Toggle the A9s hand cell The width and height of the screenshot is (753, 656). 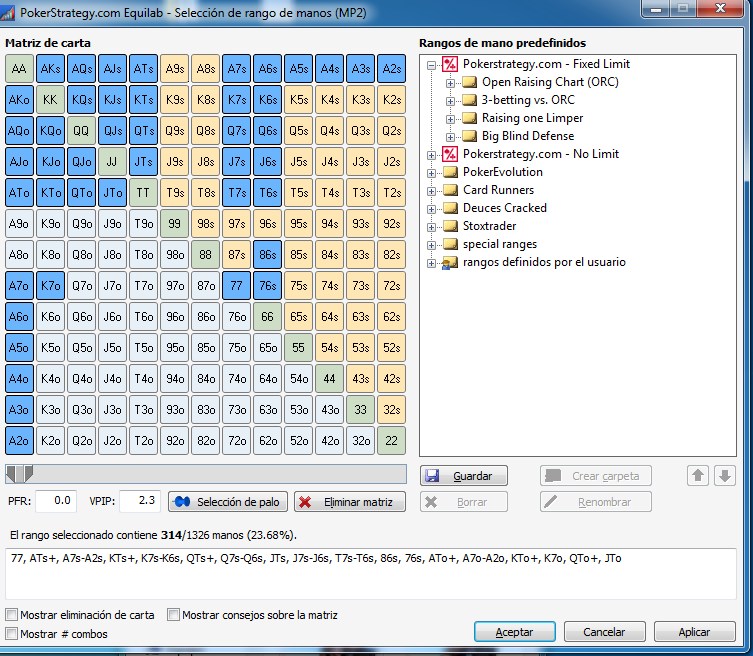[x=174, y=69]
